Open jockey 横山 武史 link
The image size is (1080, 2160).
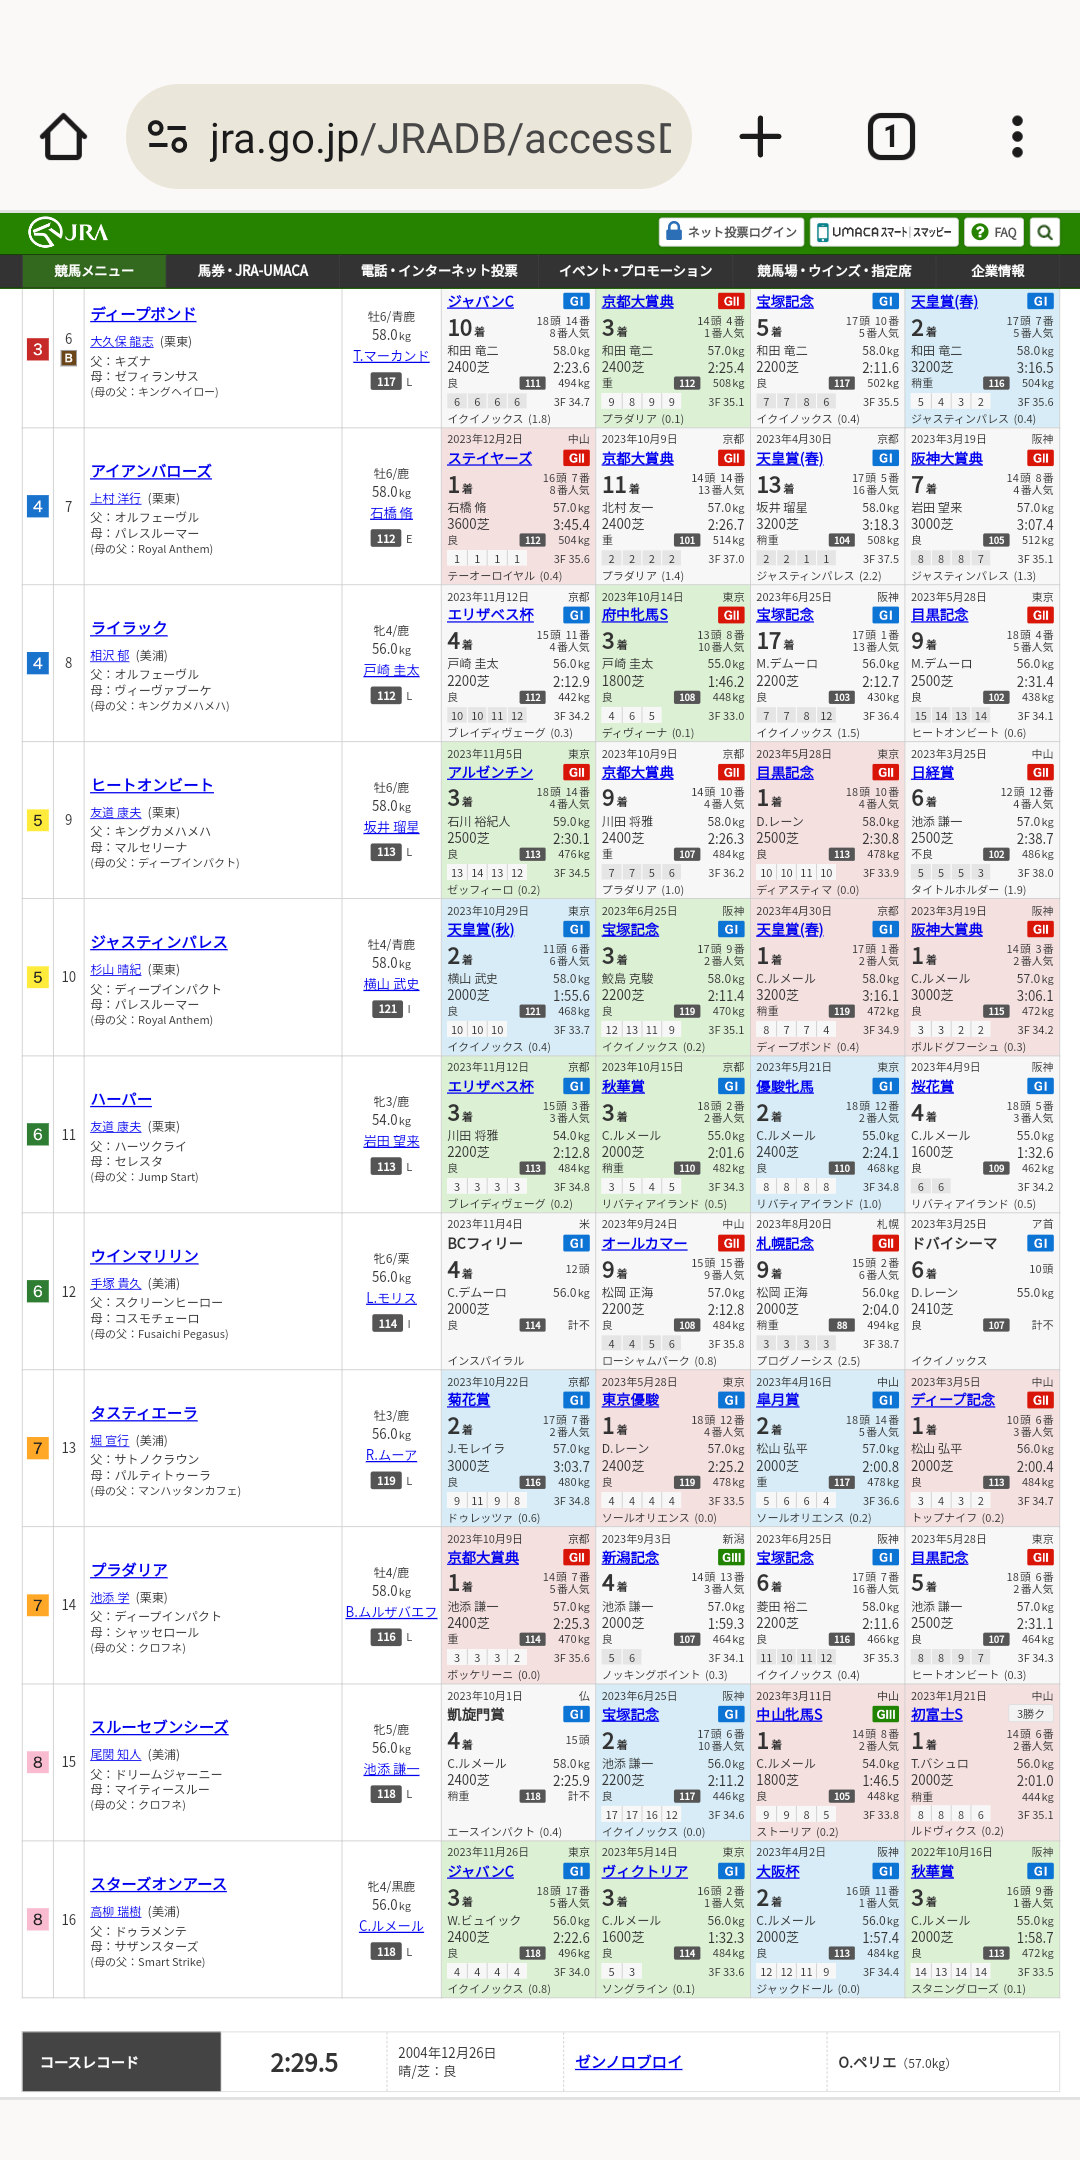click(391, 984)
